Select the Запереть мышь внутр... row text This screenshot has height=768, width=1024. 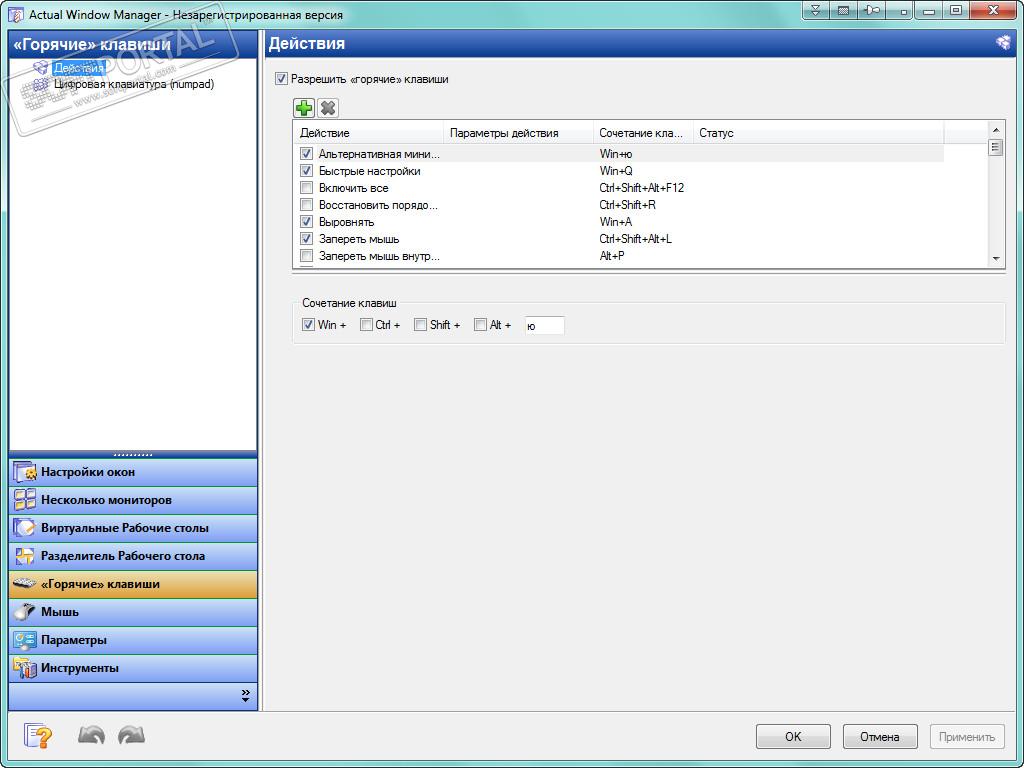tap(379, 256)
